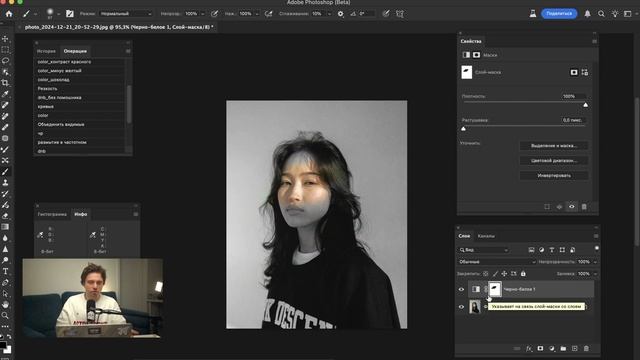Toggle lock transparent pixels

[486, 274]
